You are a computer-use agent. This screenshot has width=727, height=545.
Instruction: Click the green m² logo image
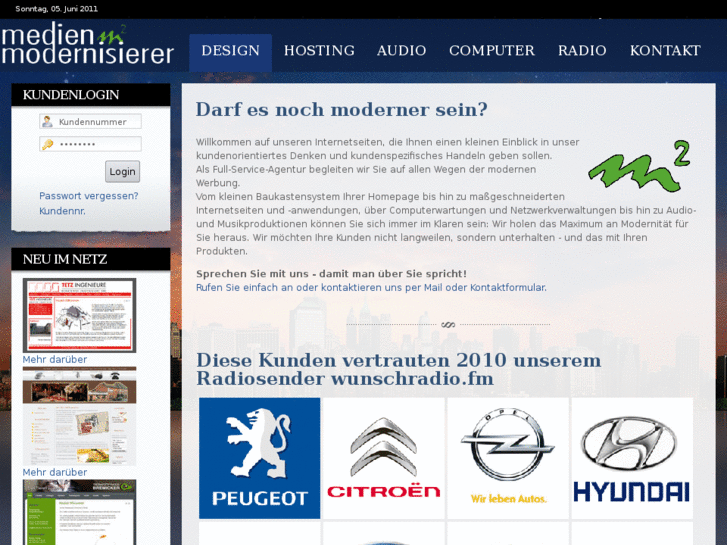pos(639,166)
